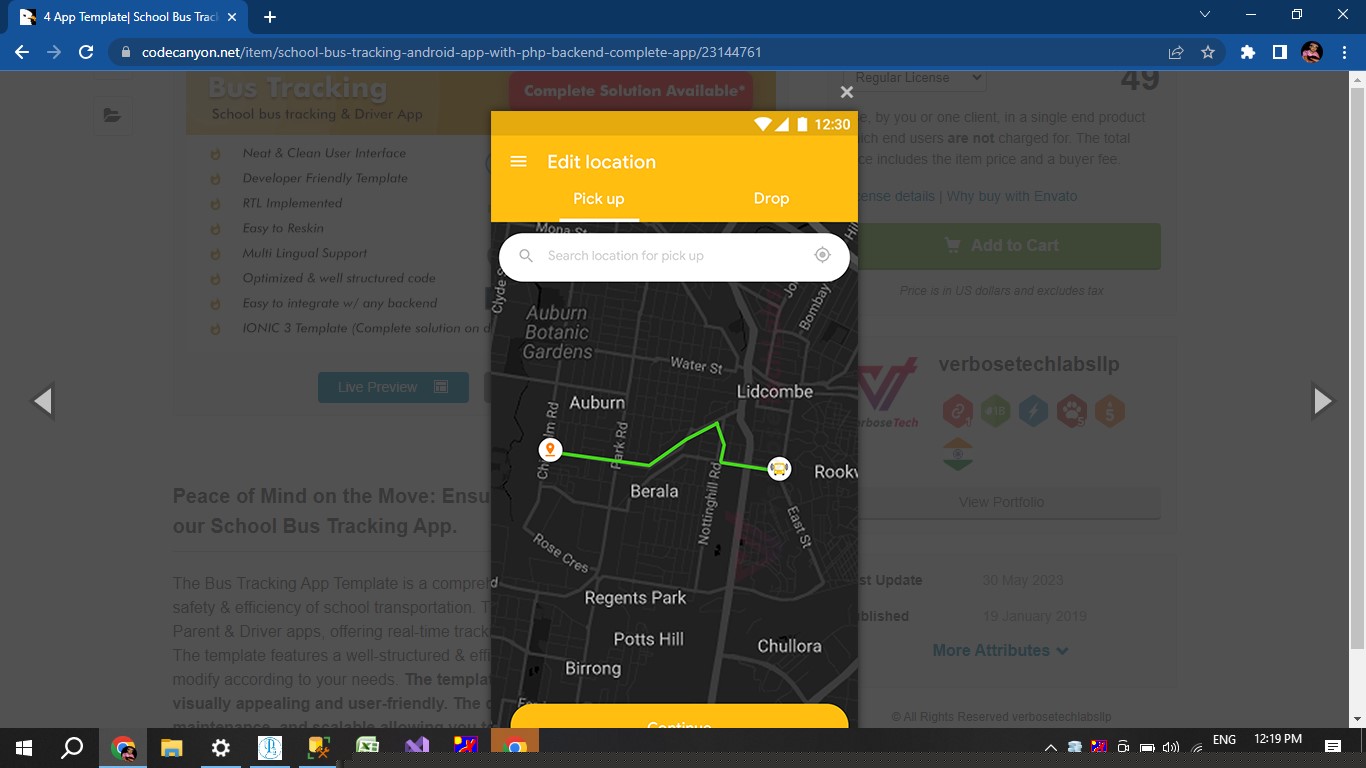Viewport: 1366px width, 768px height.
Task: Open File Explorer from the taskbar
Action: [172, 747]
